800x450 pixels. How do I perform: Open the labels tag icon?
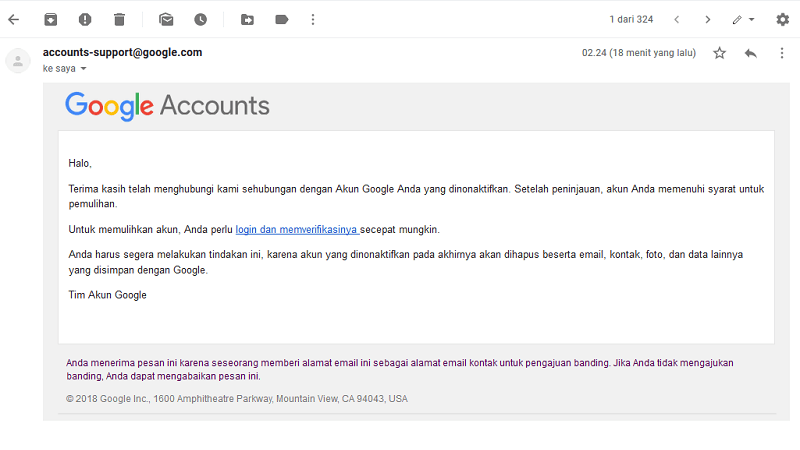point(282,20)
